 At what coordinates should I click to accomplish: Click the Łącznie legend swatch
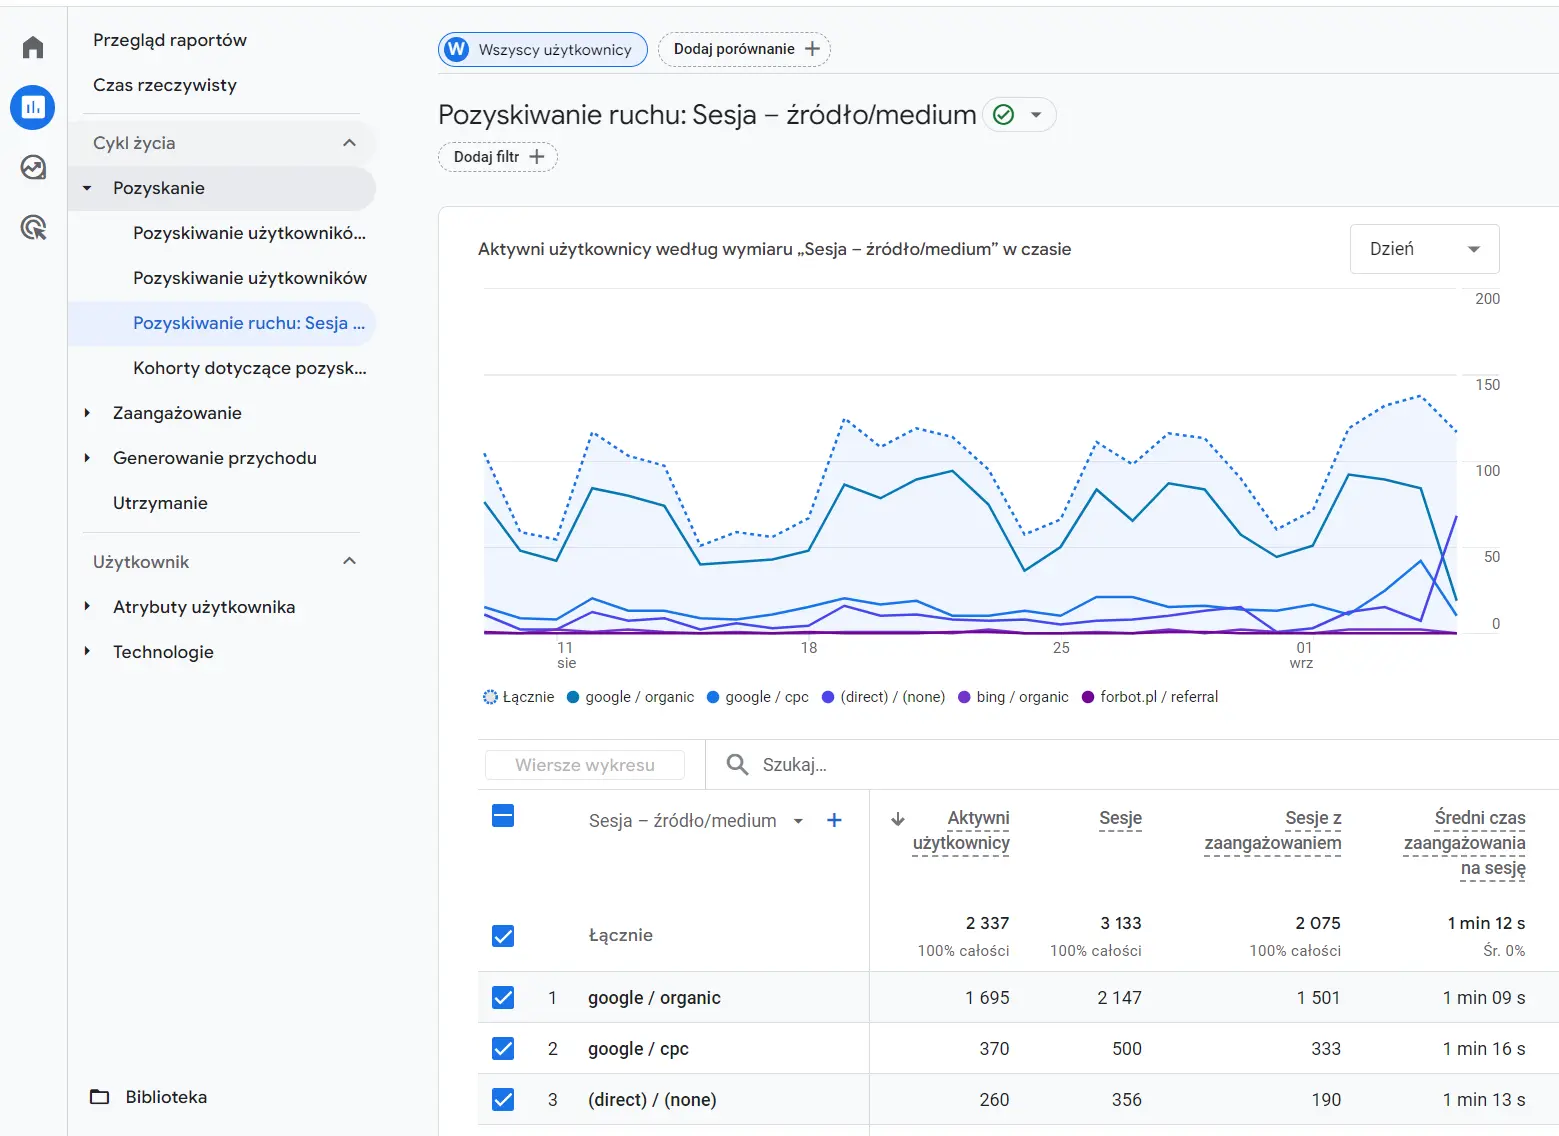point(490,697)
